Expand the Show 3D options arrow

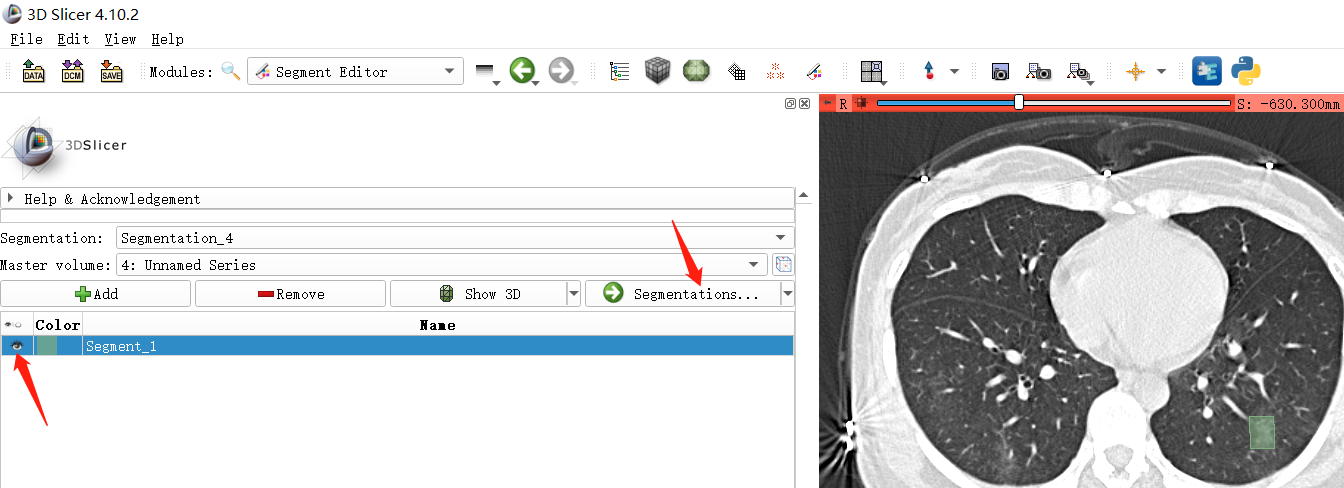pos(574,294)
